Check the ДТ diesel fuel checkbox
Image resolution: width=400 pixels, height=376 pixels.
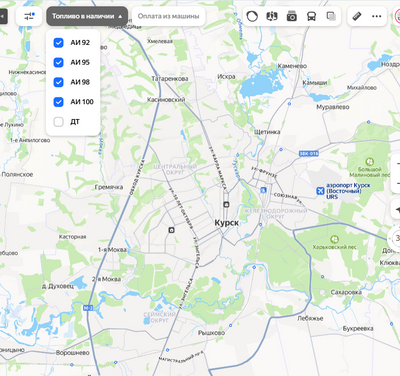click(58, 122)
